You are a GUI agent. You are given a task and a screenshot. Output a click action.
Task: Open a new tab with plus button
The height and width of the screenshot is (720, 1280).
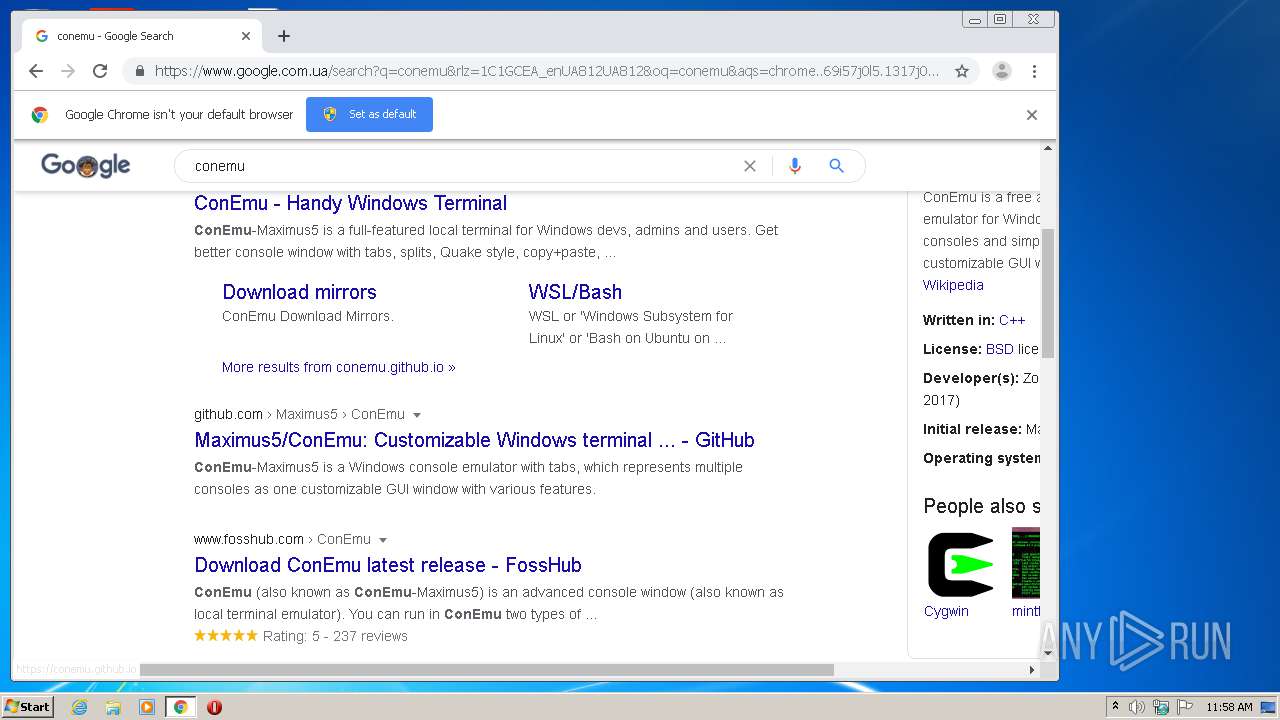pyautogui.click(x=284, y=36)
